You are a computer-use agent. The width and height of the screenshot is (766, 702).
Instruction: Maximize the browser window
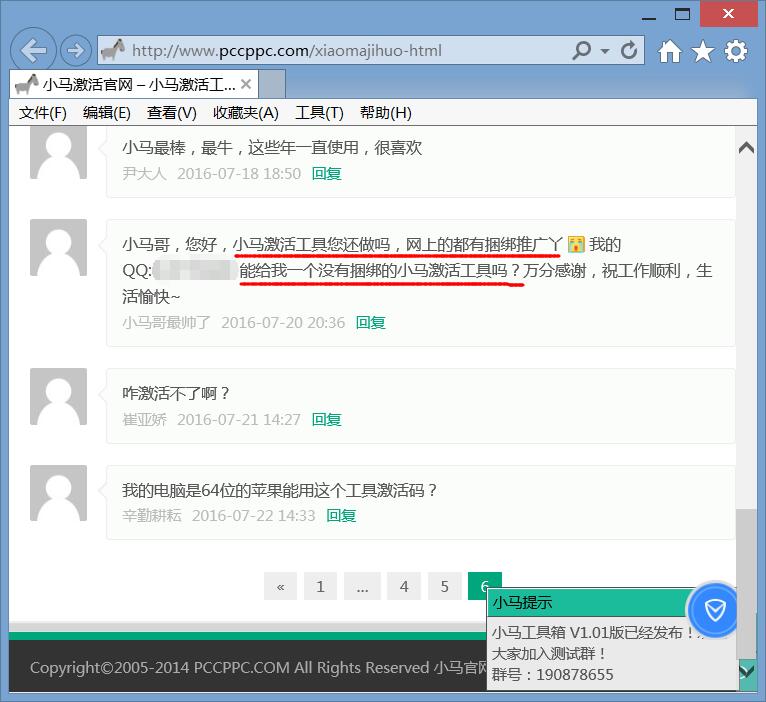[x=682, y=14]
